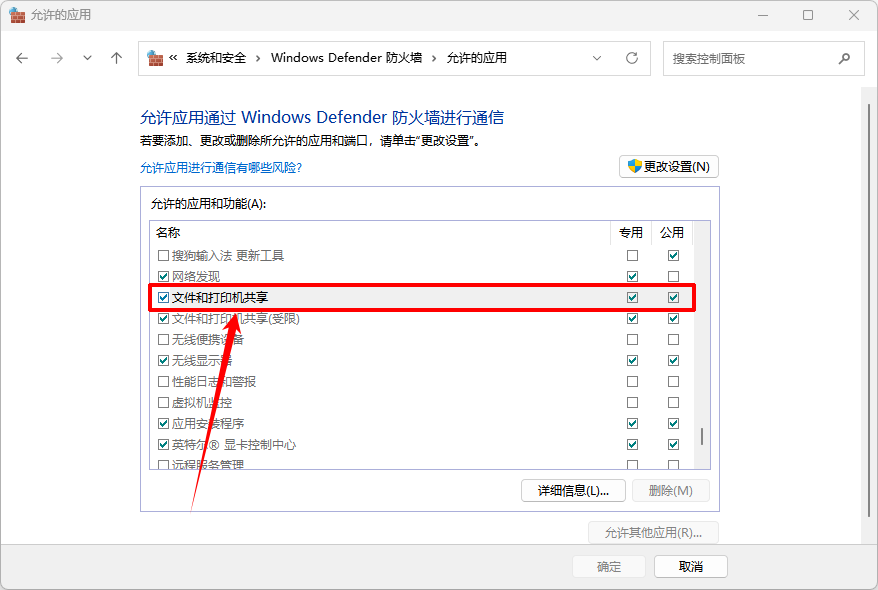Viewport: 878px width, 590px height.
Task: Uncheck the 应用安装程序 checkbox
Action: click(x=164, y=424)
